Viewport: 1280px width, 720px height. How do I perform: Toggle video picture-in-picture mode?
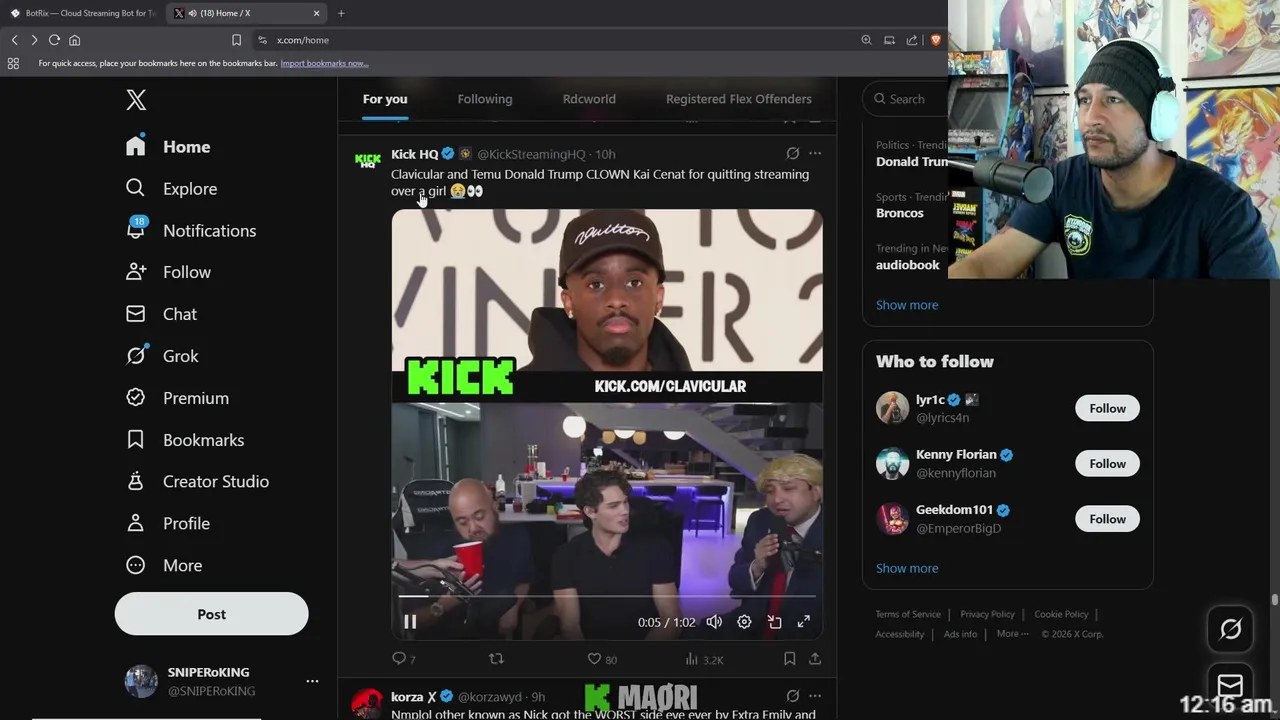(x=774, y=622)
